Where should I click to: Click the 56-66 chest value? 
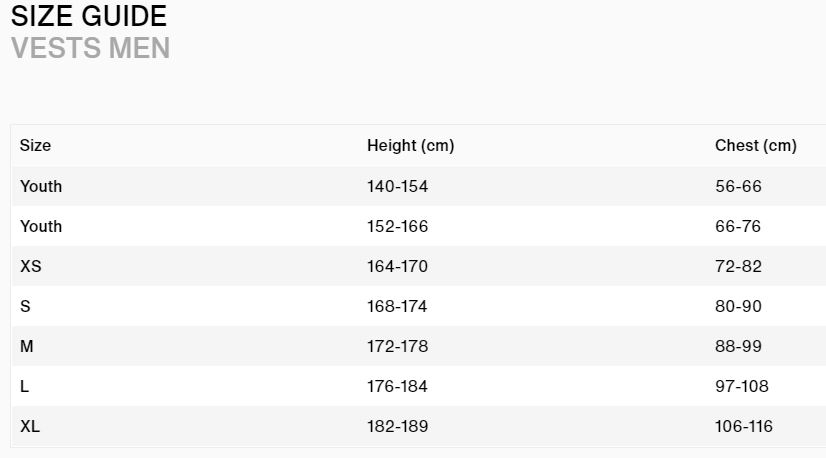click(738, 187)
